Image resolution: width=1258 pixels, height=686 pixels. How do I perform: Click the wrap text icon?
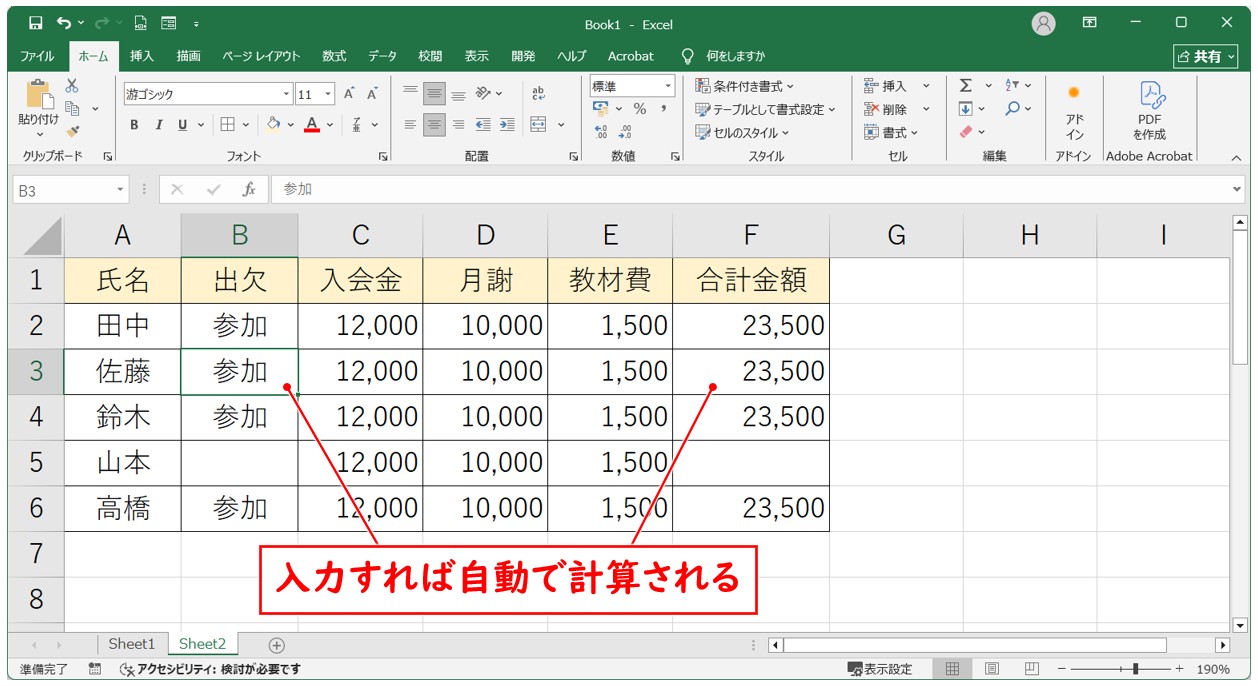pos(539,93)
